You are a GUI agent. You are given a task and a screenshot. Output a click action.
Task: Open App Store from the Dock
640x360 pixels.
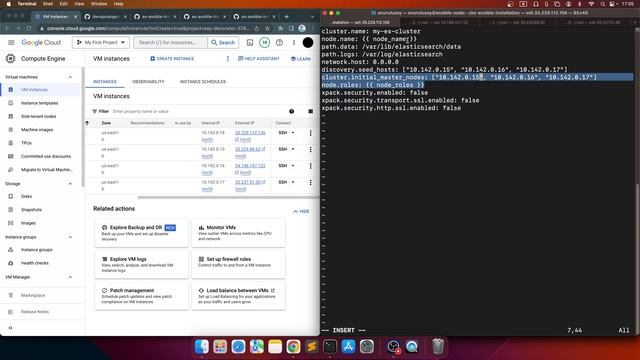(348, 347)
